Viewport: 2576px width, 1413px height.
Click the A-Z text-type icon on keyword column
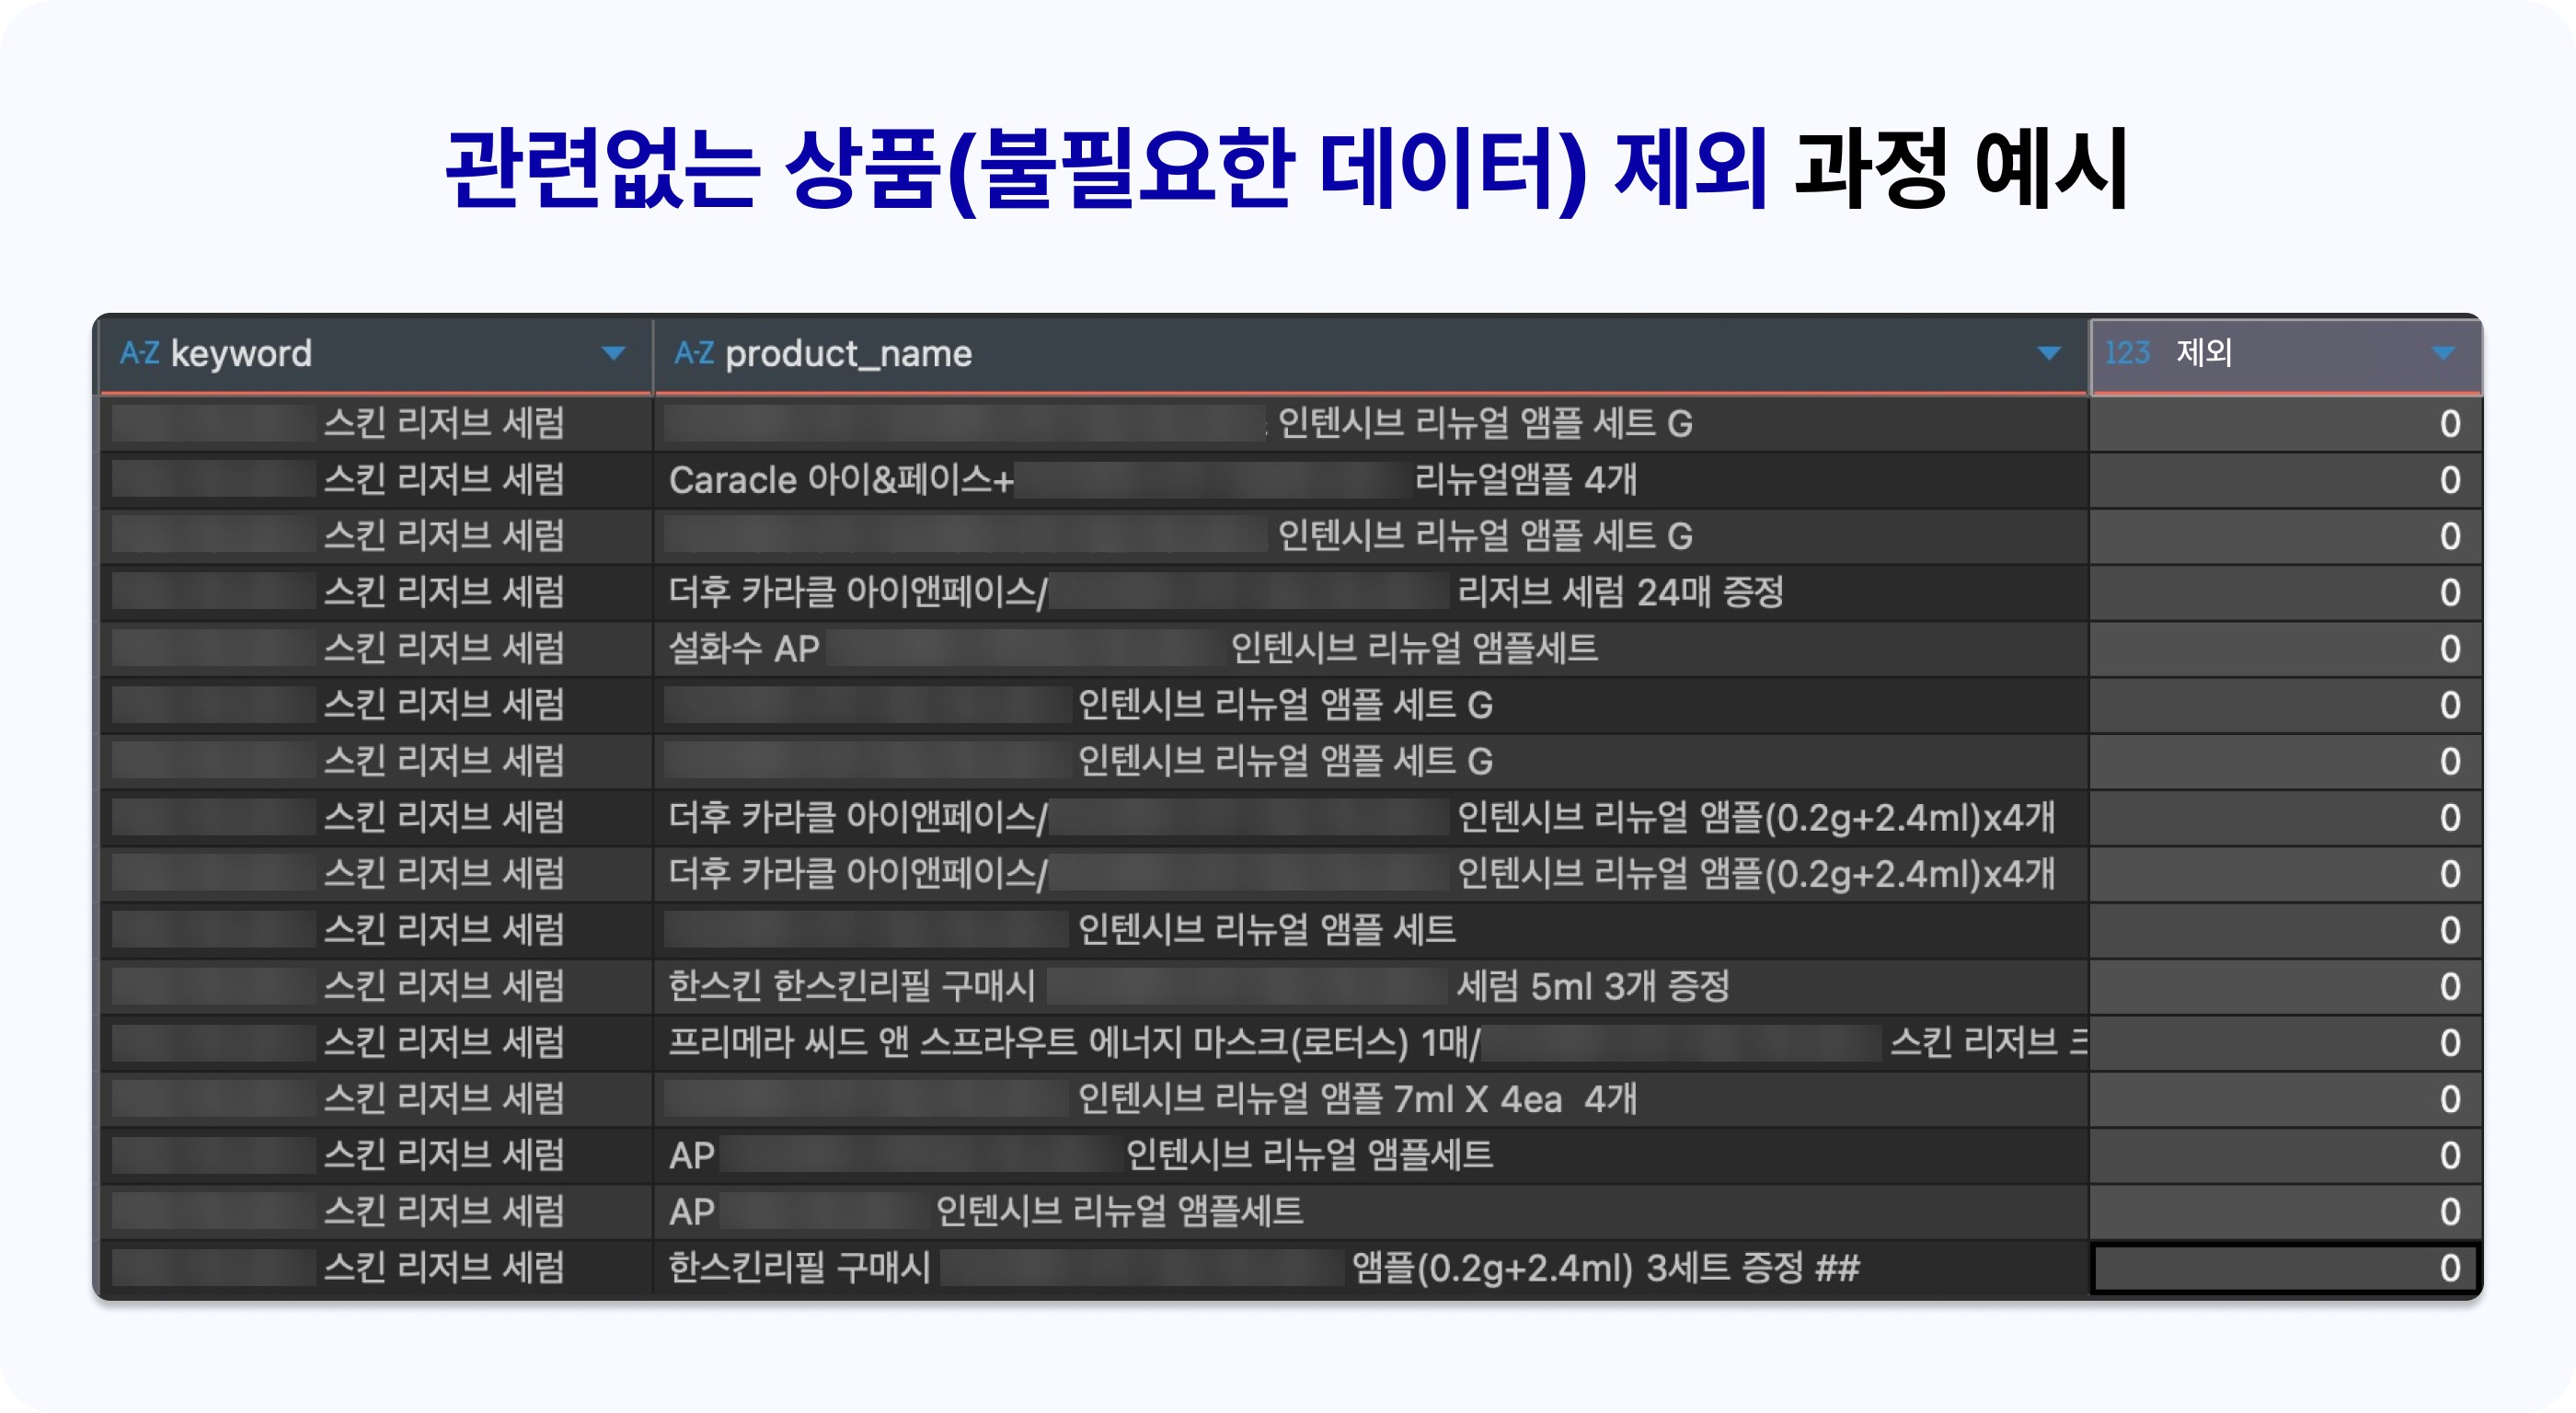tap(143, 353)
